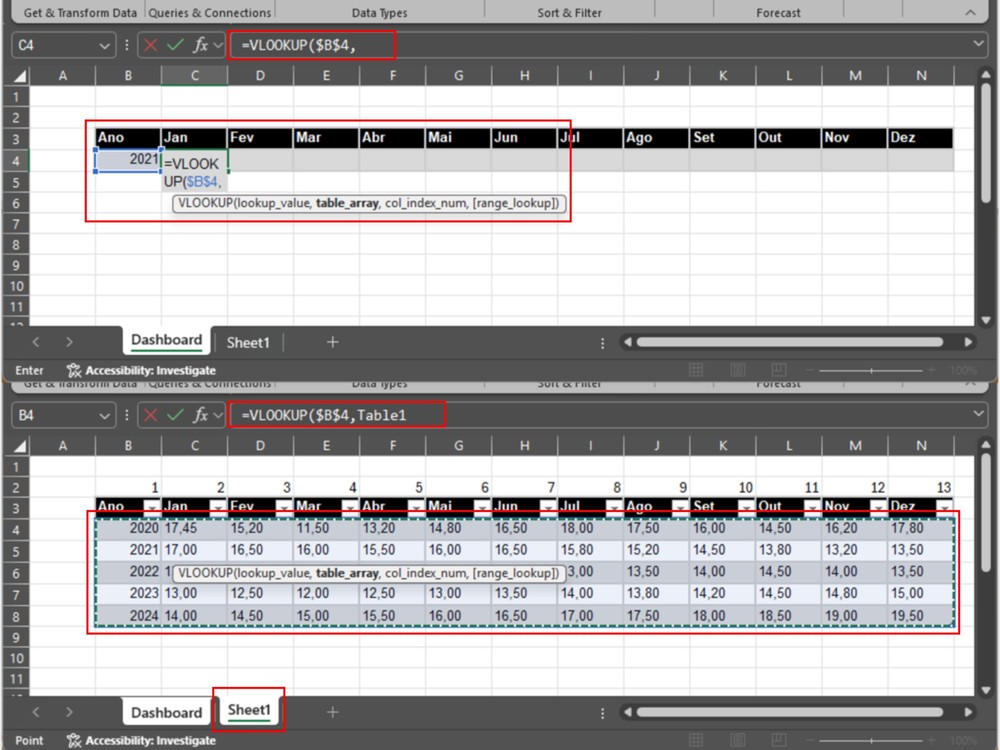Select row 4 header in top window

point(16,161)
